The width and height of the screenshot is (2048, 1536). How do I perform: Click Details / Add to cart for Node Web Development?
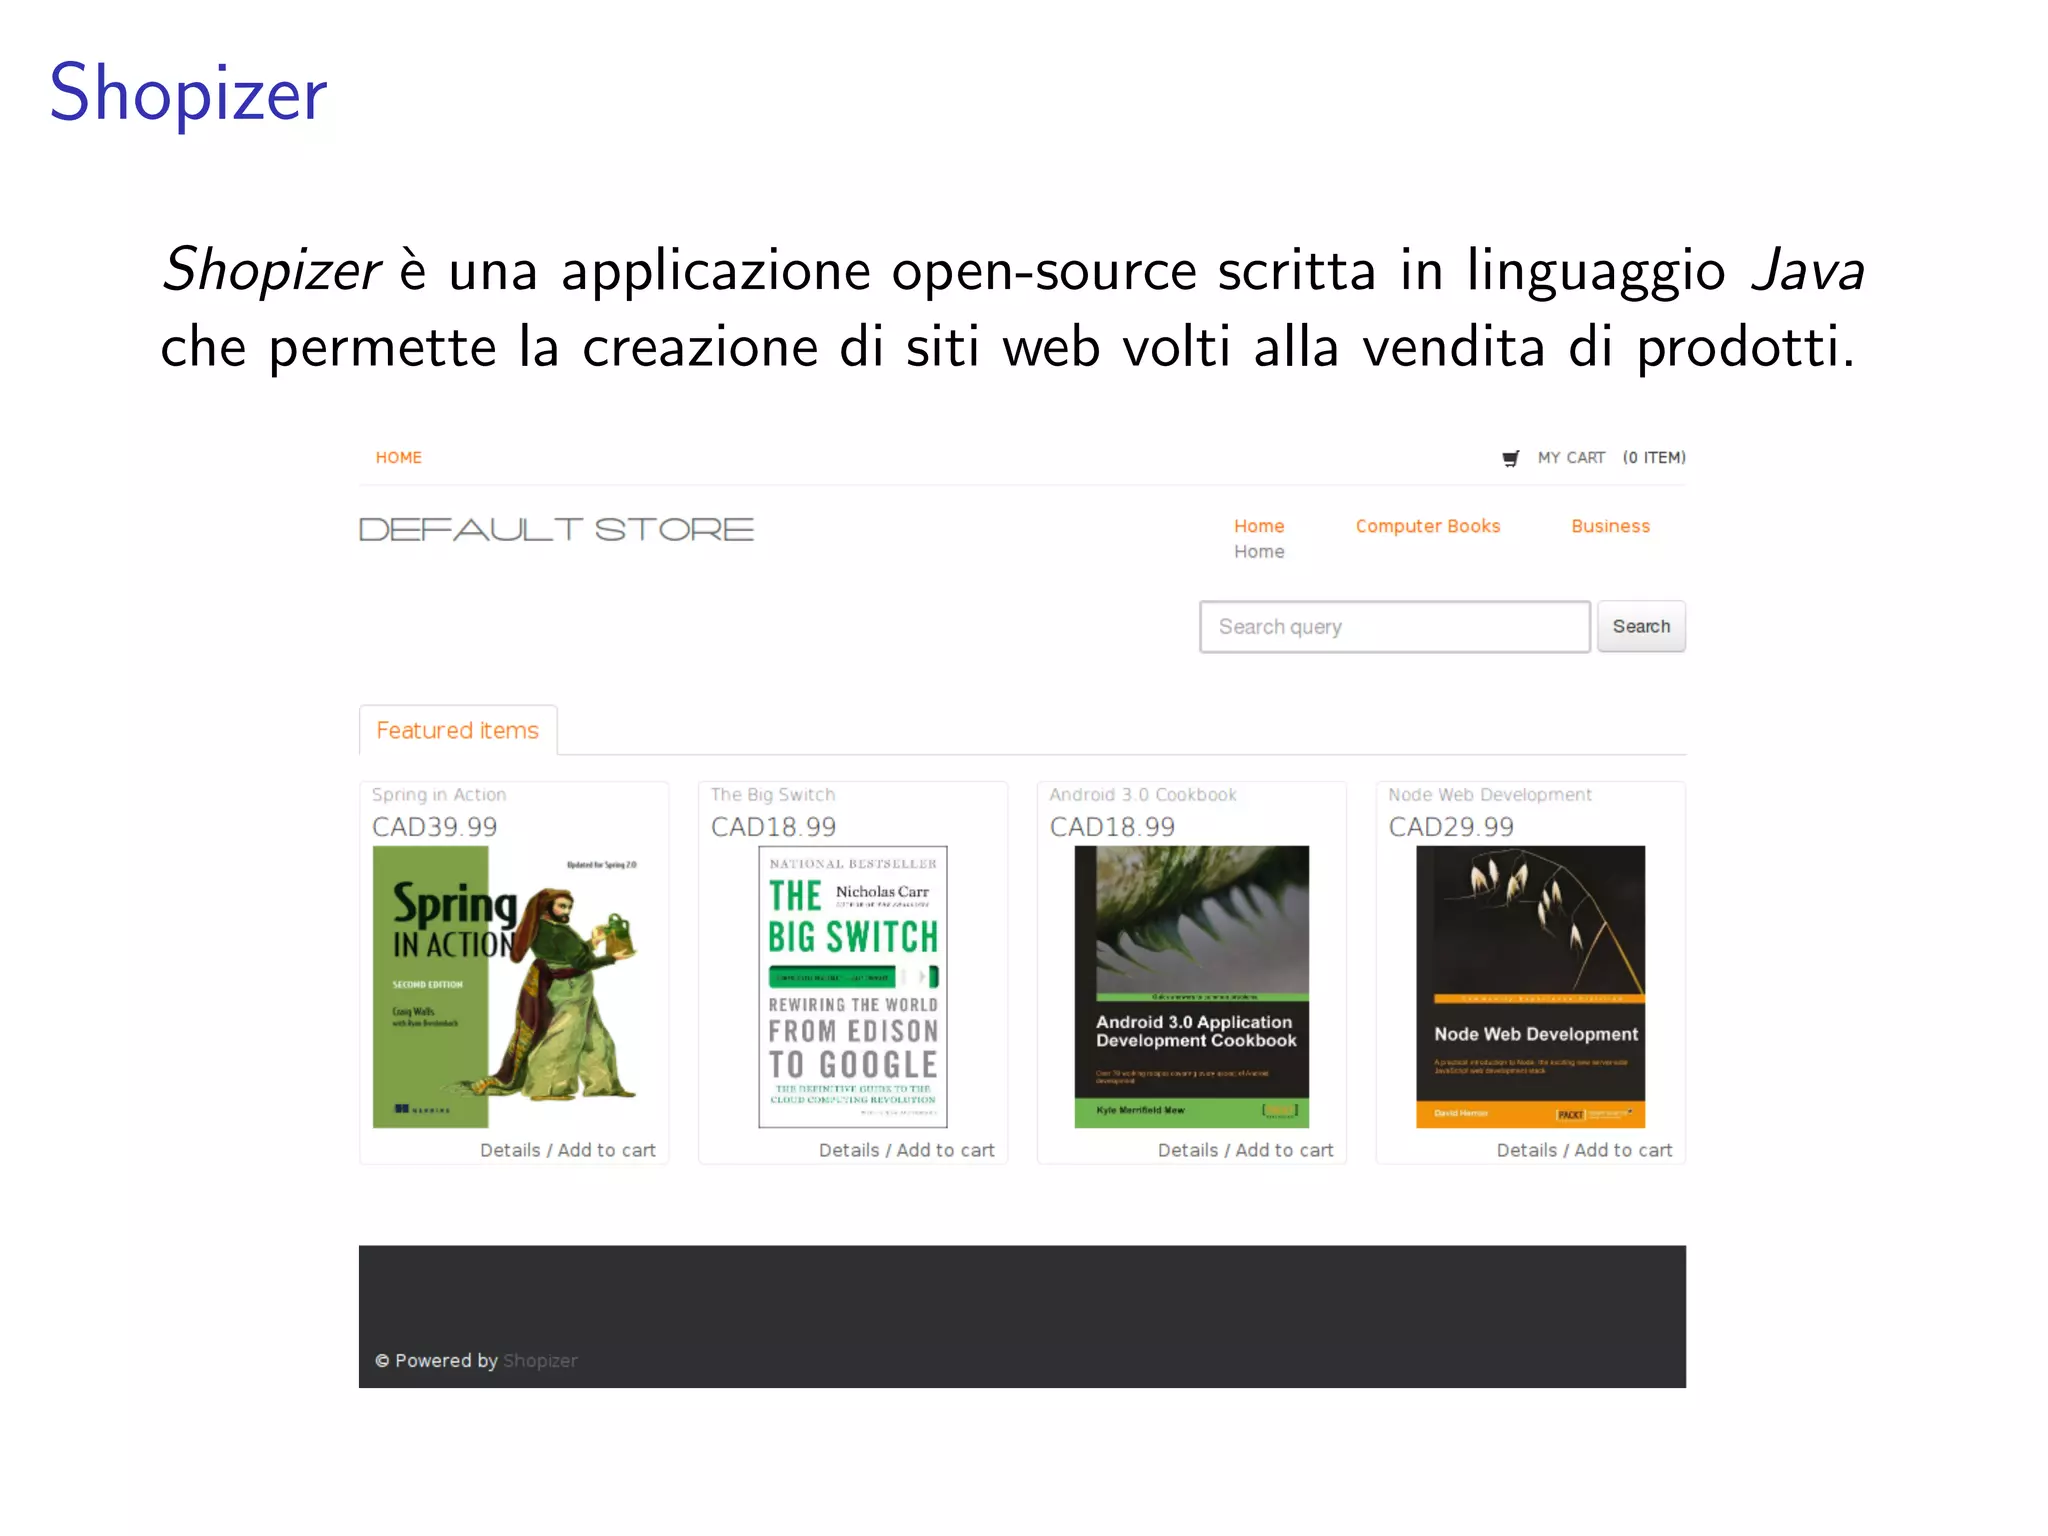coord(1584,1150)
